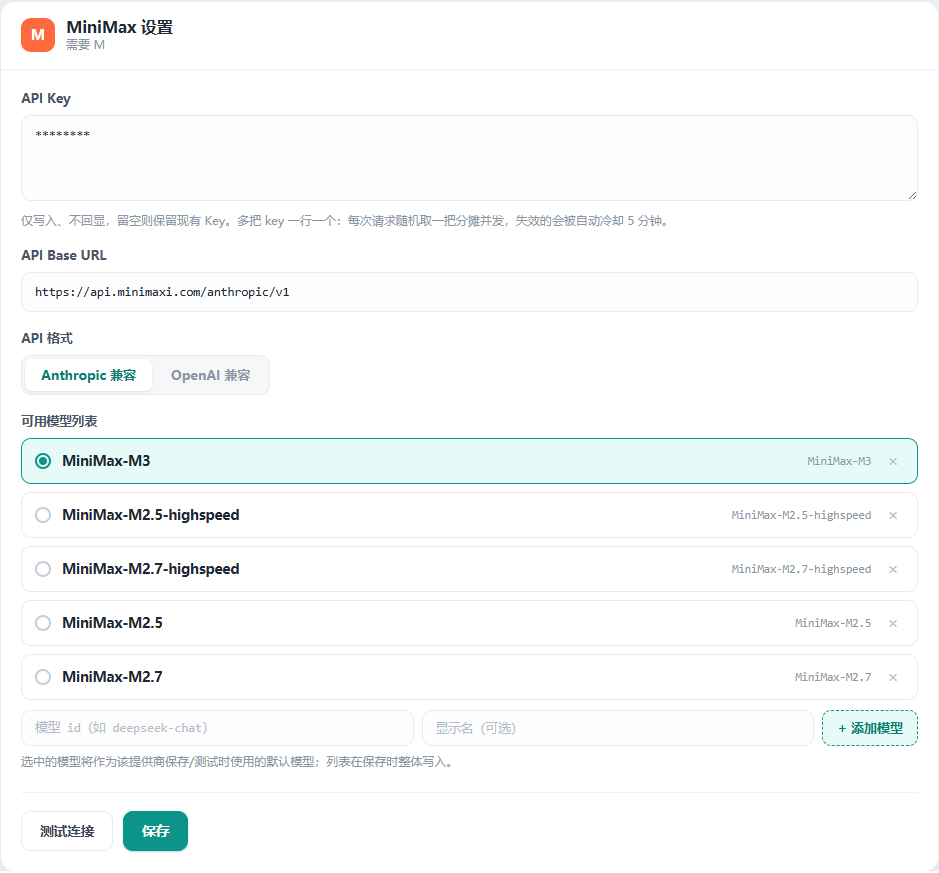Select the MiniMax-M2.5-highspeed radio button
The height and width of the screenshot is (873, 939).
tap(43, 515)
